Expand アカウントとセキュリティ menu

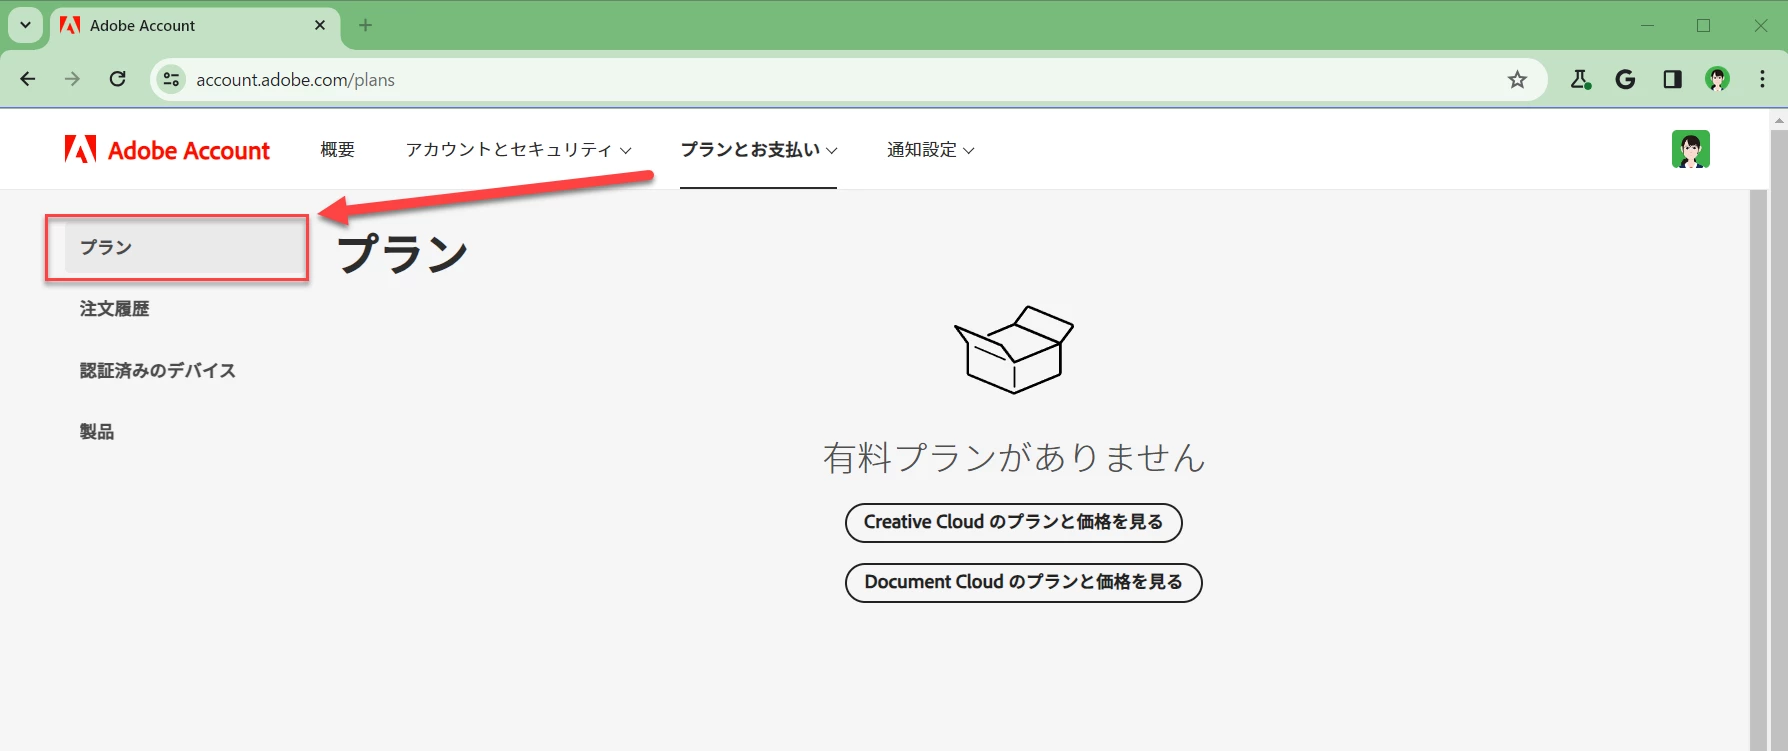click(x=518, y=150)
